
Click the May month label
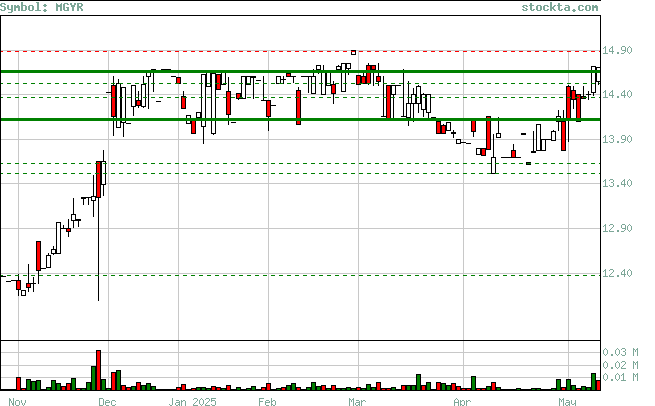click(567, 401)
